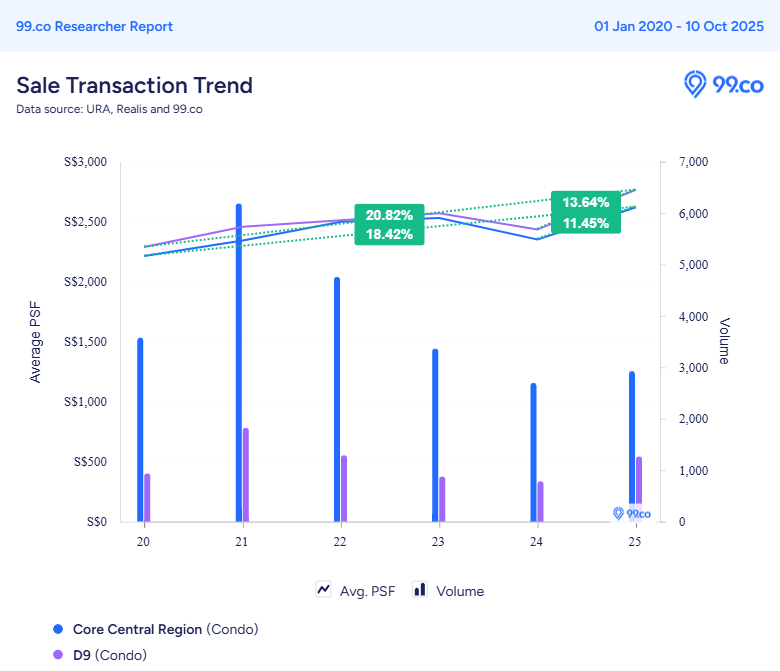The height and width of the screenshot is (671, 780).
Task: Click the Sale Transaction Trend title
Action: [134, 85]
